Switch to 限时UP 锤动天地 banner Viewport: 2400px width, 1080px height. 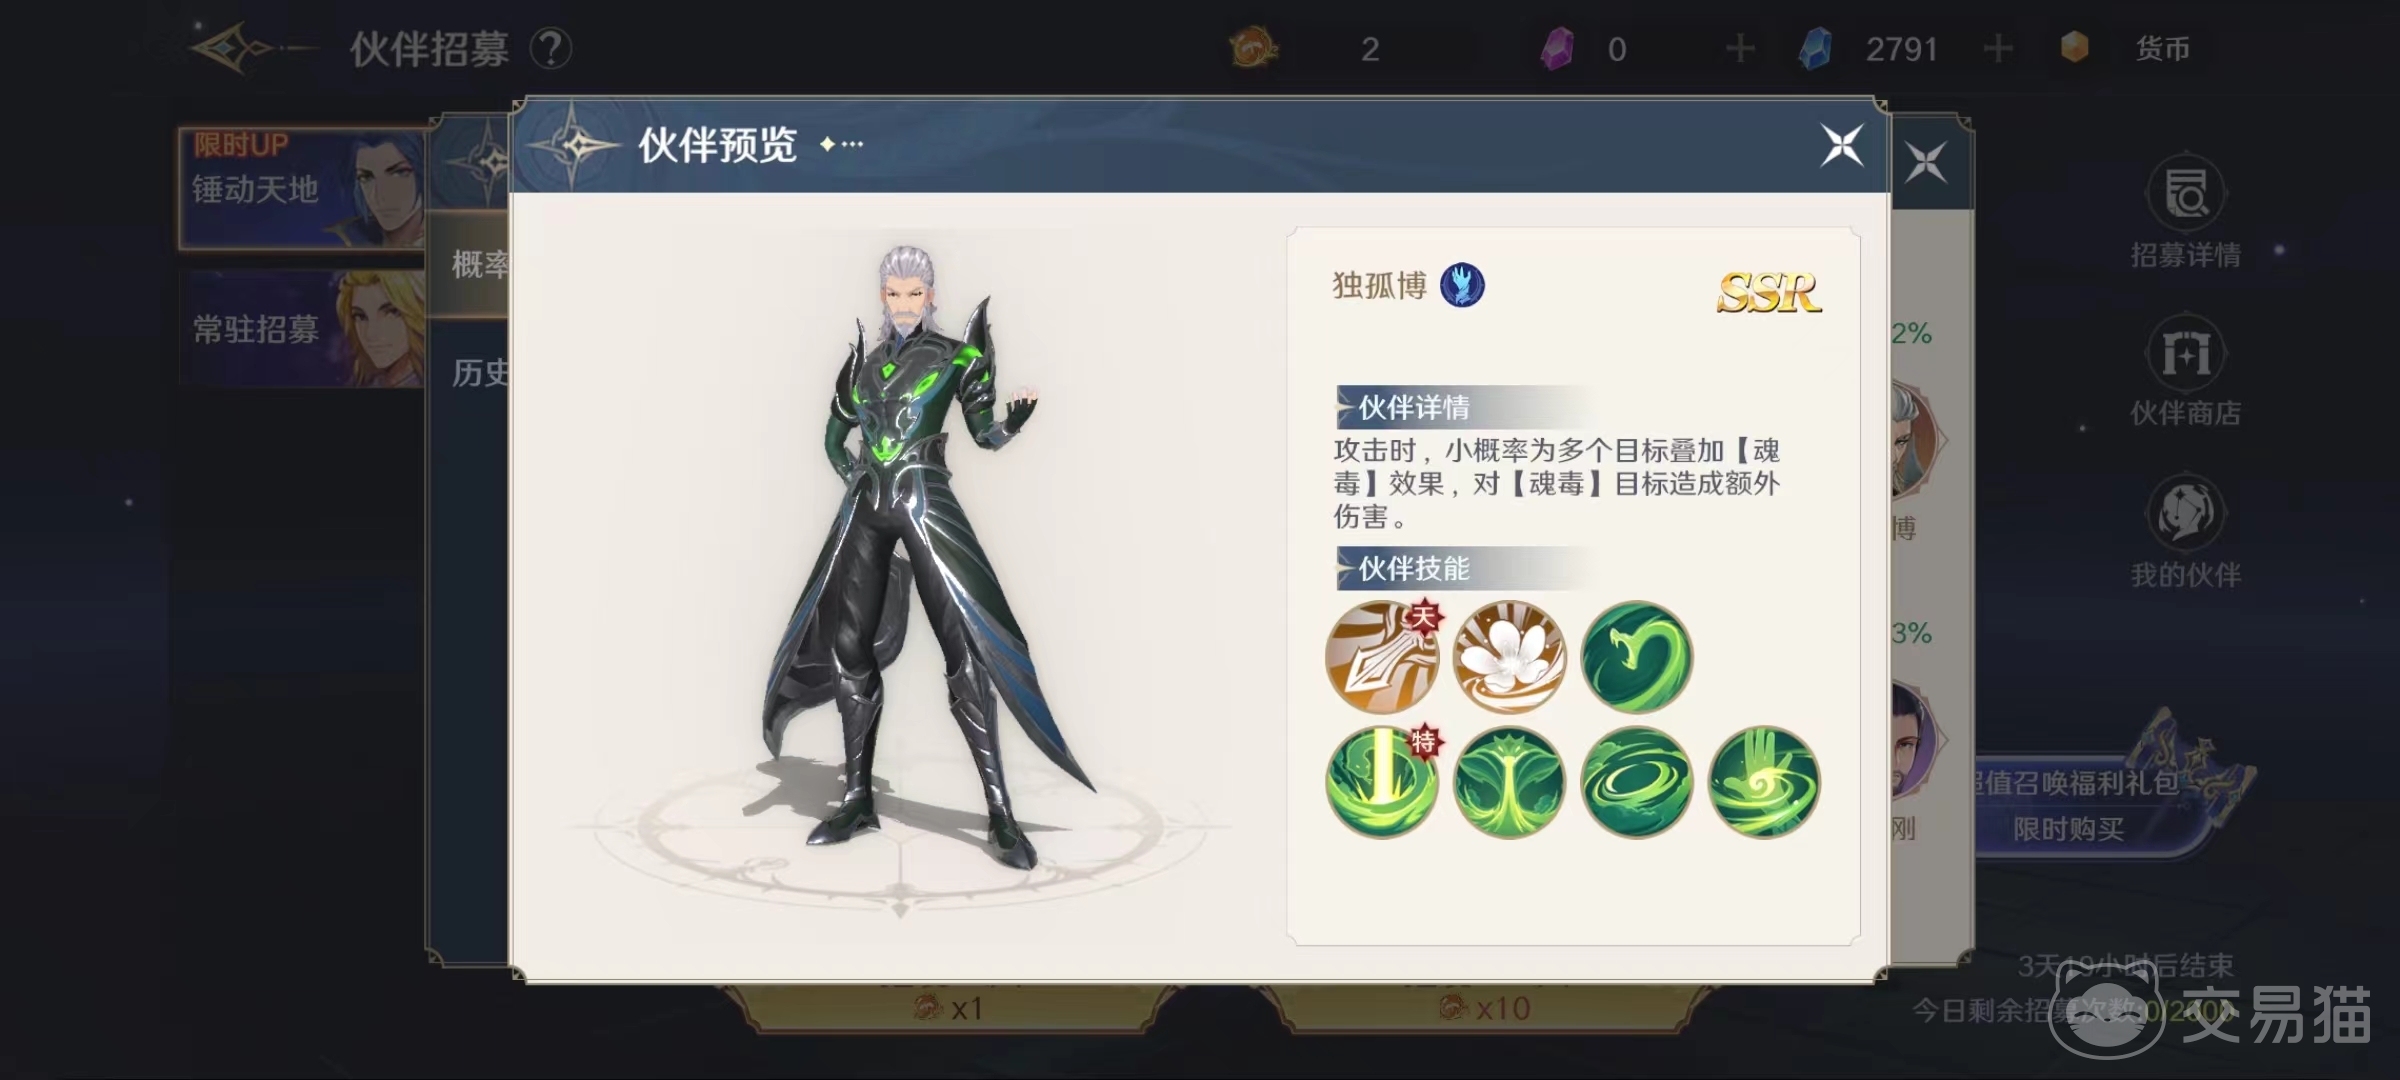pos(302,188)
